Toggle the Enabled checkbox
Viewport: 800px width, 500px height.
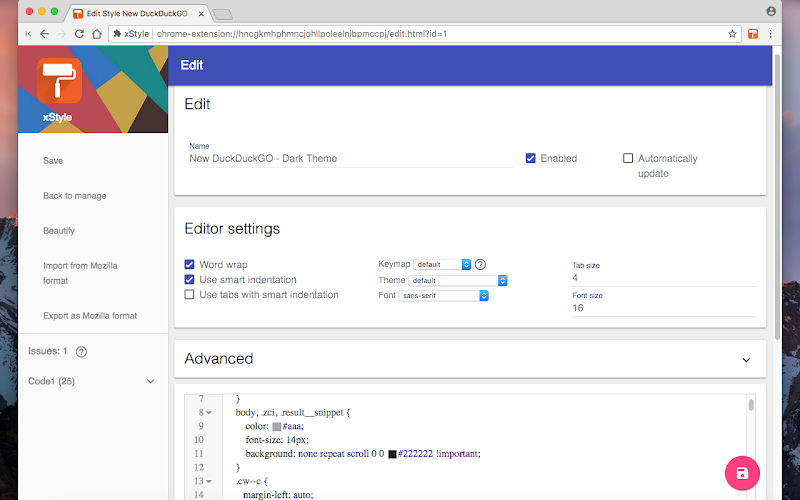click(x=531, y=158)
